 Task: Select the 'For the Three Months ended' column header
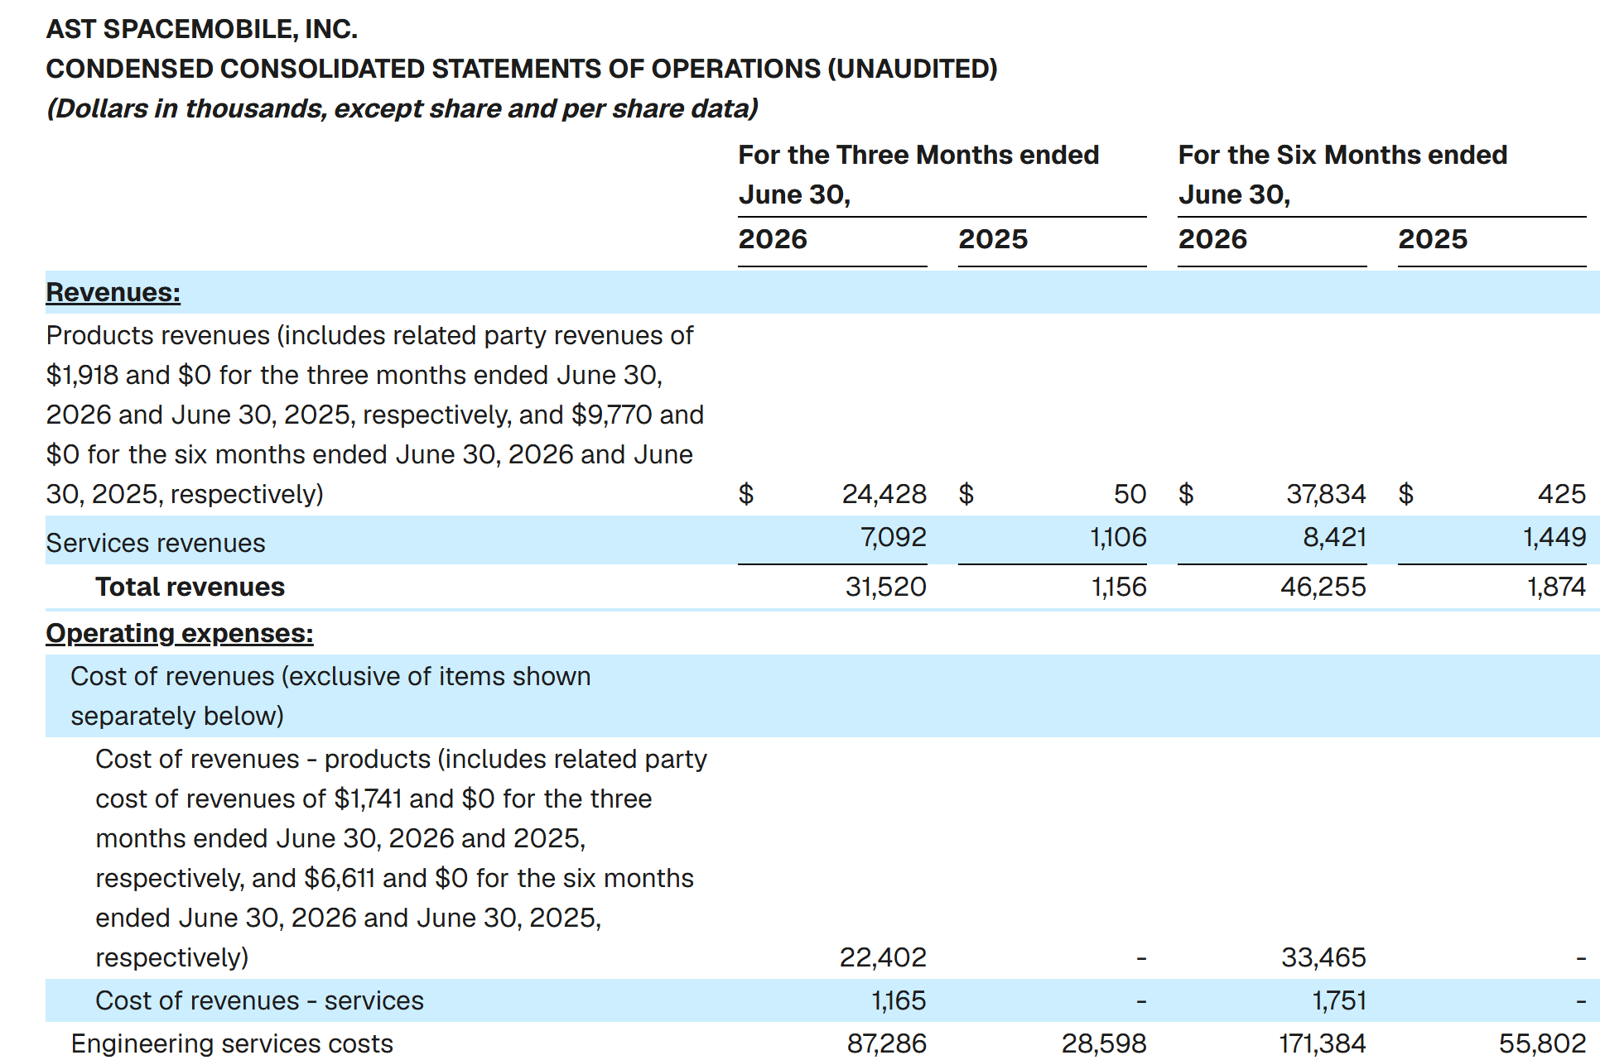click(918, 155)
